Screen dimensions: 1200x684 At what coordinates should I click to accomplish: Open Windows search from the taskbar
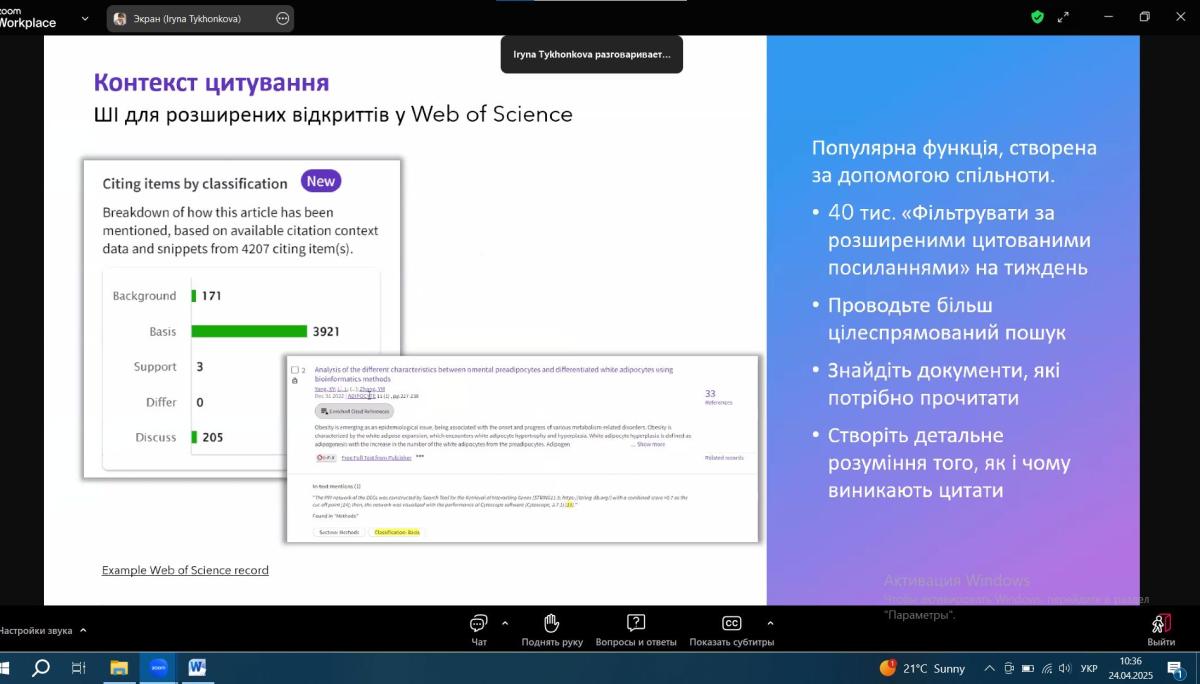(41, 667)
